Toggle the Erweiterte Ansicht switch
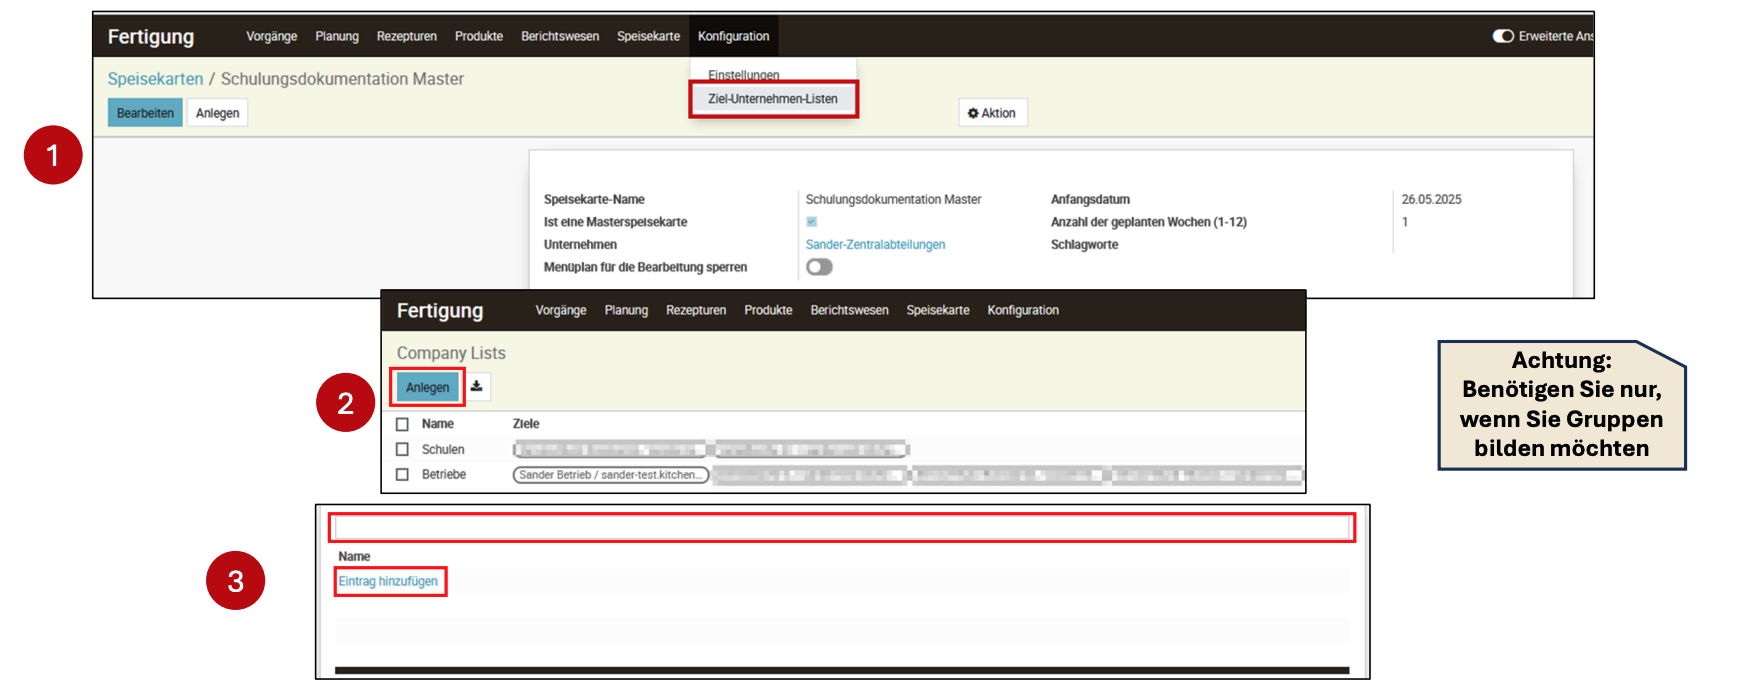The width and height of the screenshot is (1747, 686). (1502, 36)
